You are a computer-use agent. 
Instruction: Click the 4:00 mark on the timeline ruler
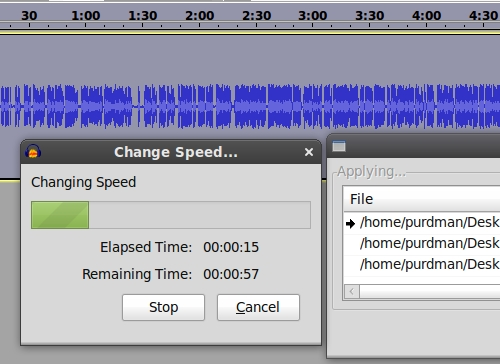coord(426,16)
